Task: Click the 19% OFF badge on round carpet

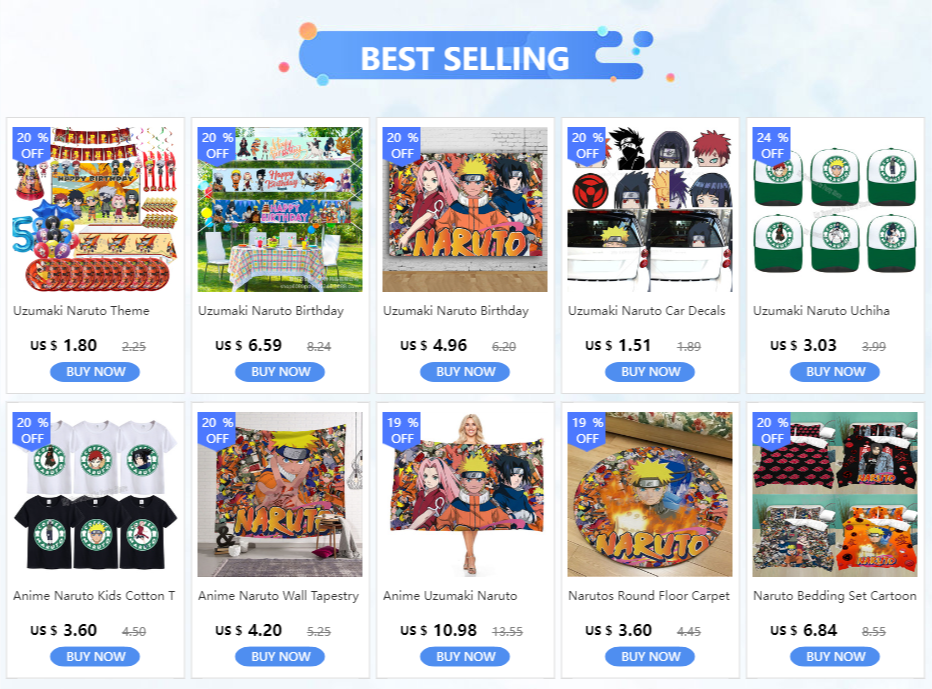Action: coord(587,430)
